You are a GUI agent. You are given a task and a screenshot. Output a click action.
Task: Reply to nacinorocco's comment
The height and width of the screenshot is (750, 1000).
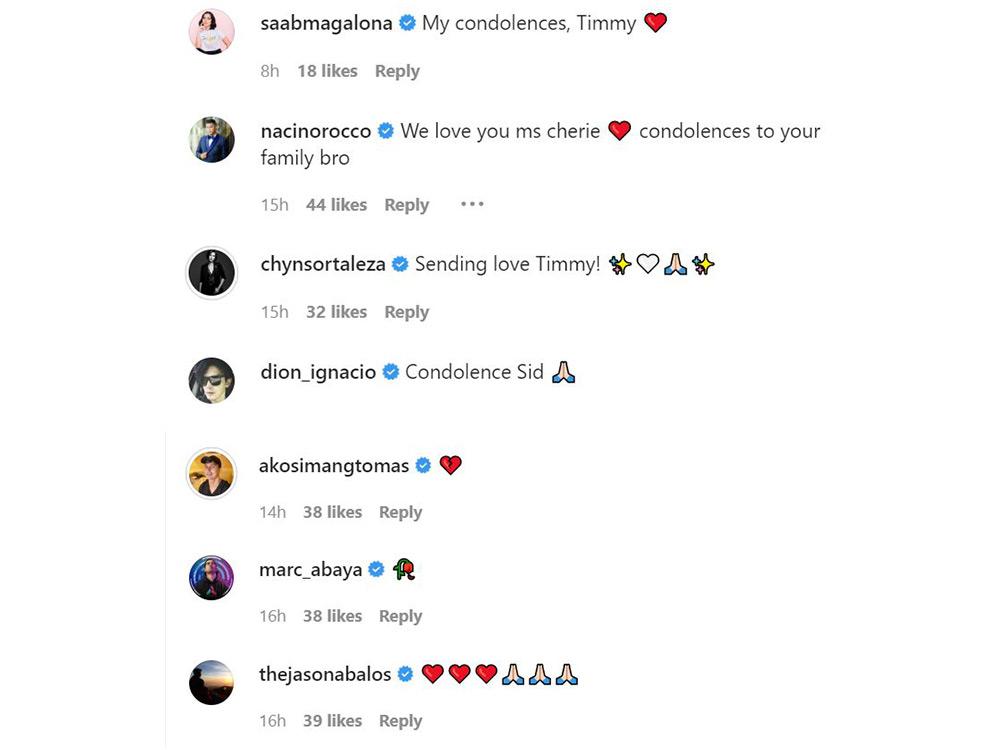407,205
